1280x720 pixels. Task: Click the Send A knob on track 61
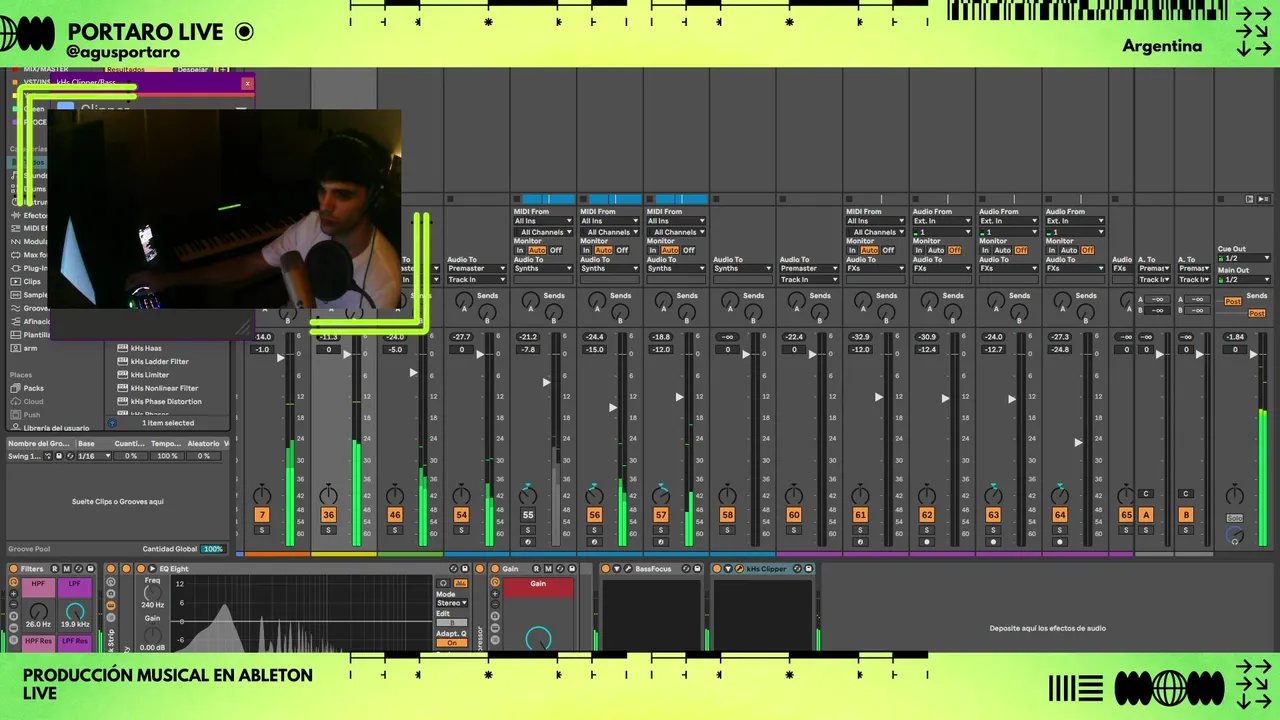[x=863, y=299]
